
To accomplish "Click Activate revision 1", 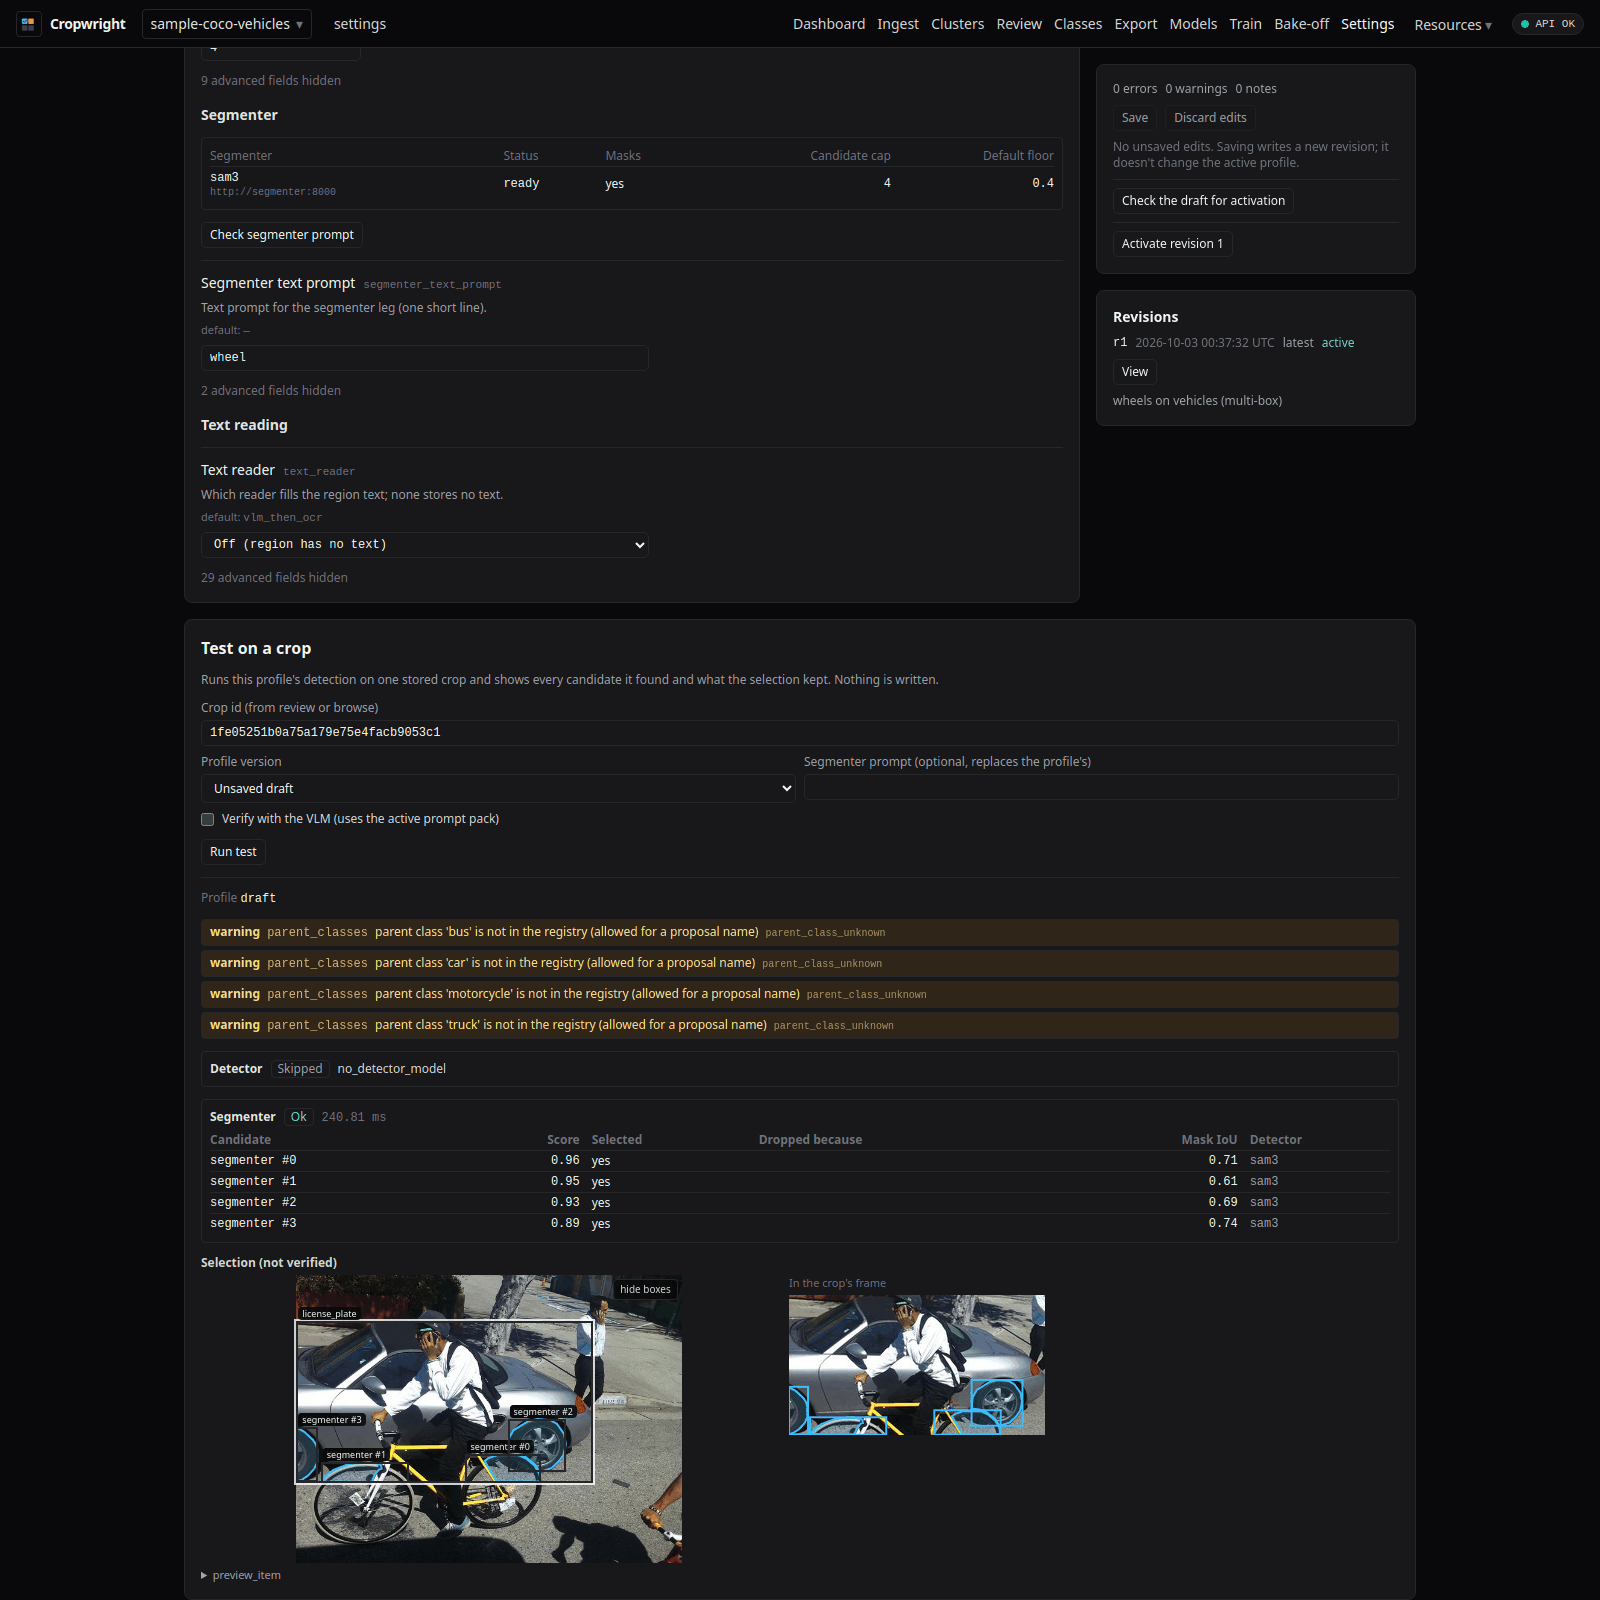I will coord(1172,244).
